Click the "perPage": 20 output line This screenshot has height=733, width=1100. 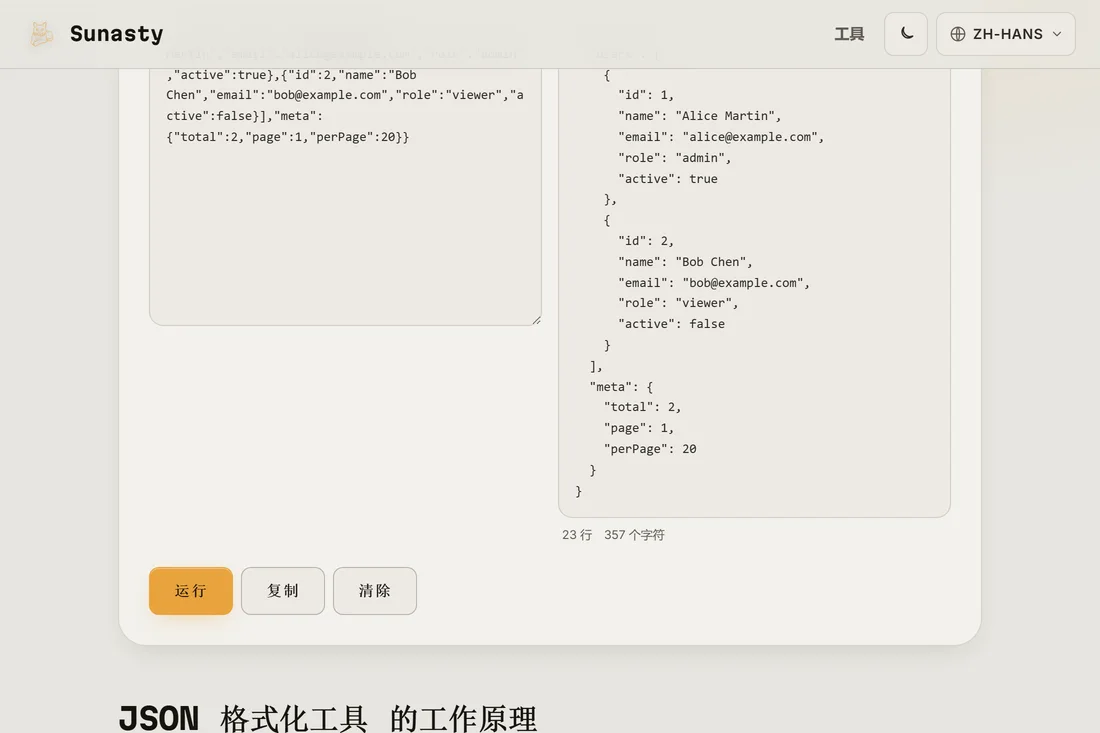[650, 449]
